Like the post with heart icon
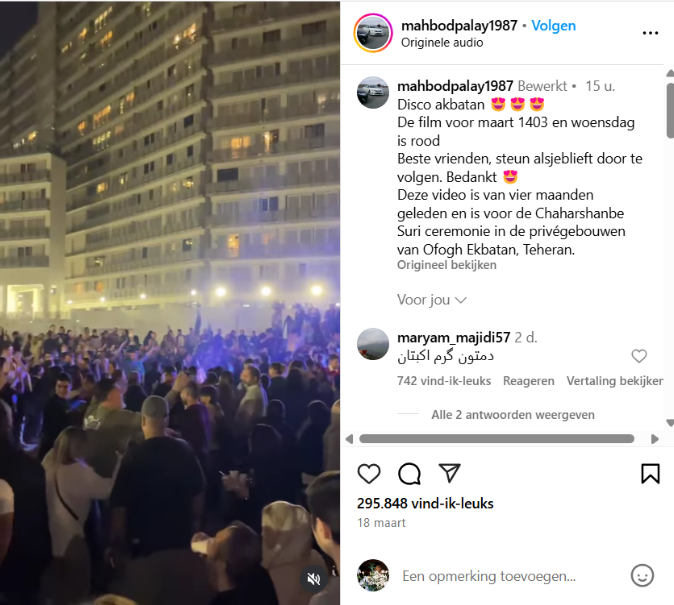Screen dimensions: 674x605 tap(369, 473)
